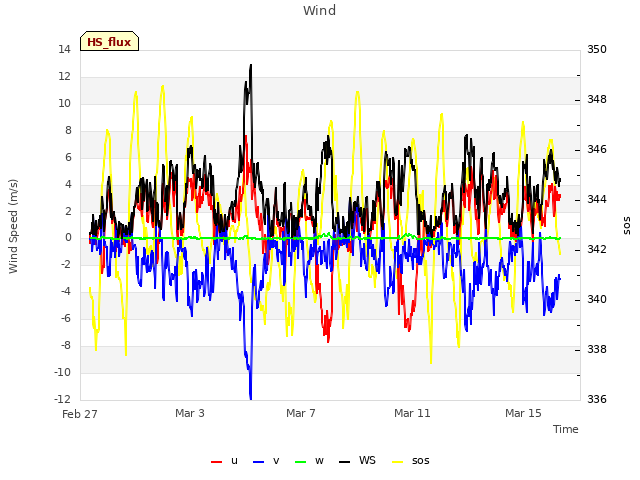
Task: Click the Feb 27 date tick
Action: [x=80, y=414]
